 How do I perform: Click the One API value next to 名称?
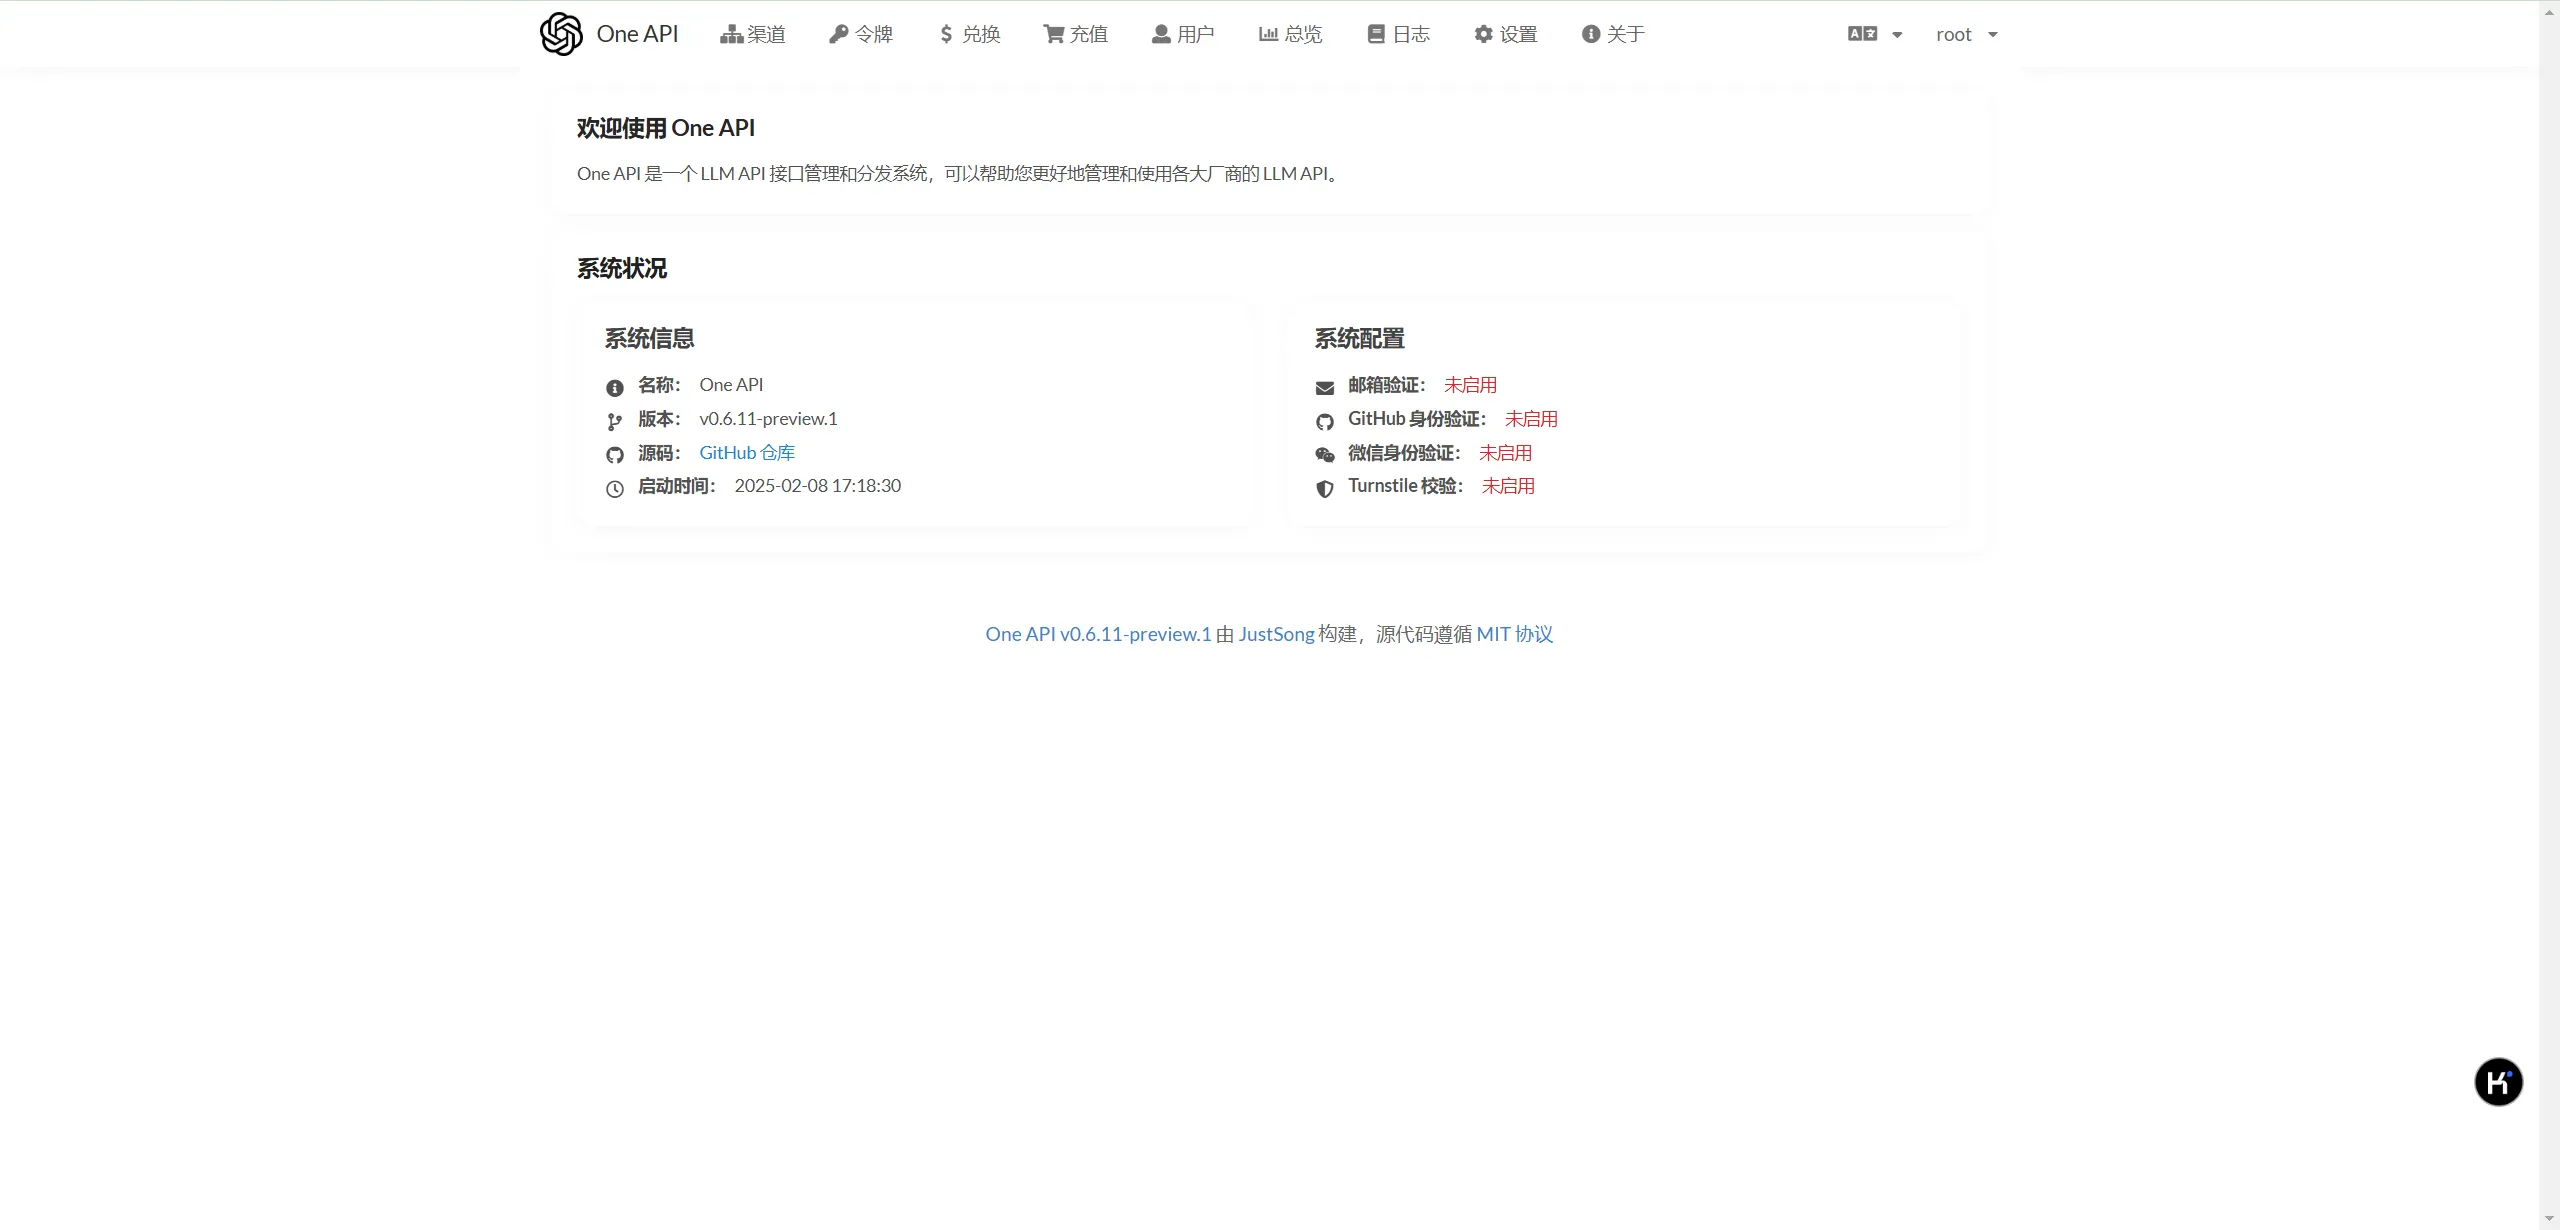[731, 385]
